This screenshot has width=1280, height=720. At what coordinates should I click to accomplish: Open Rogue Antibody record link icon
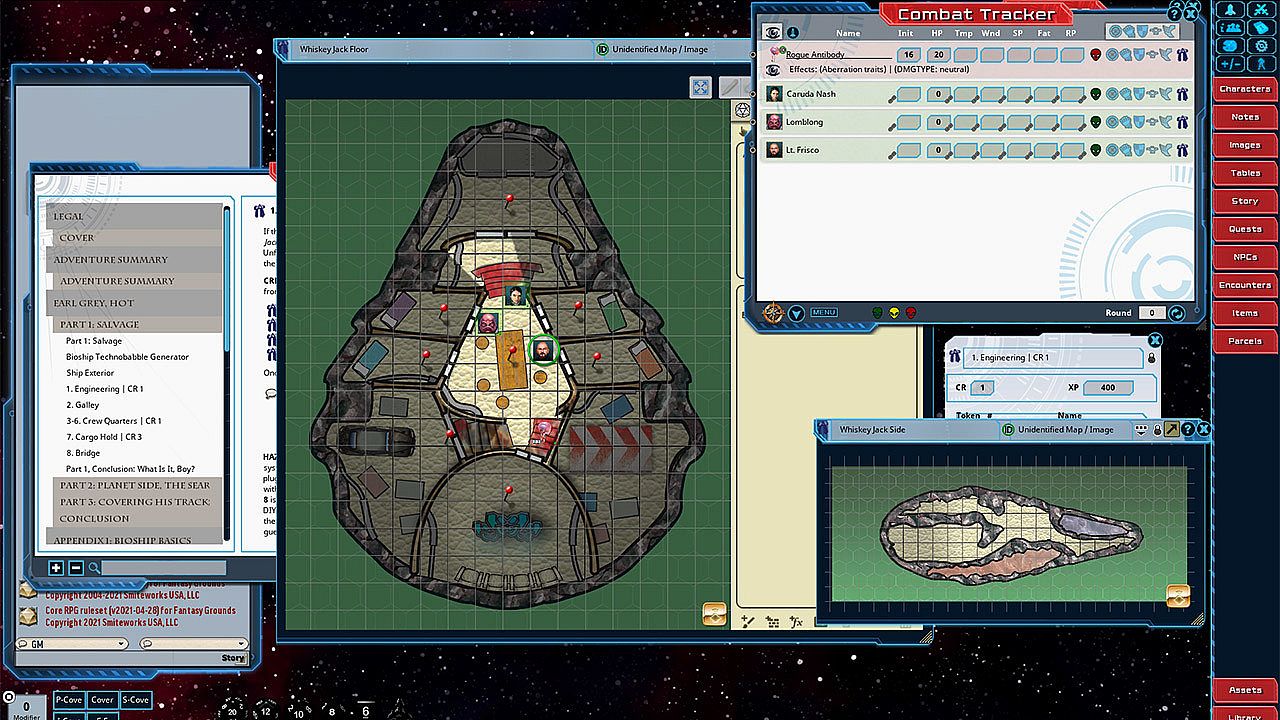pyautogui.click(x=1182, y=55)
